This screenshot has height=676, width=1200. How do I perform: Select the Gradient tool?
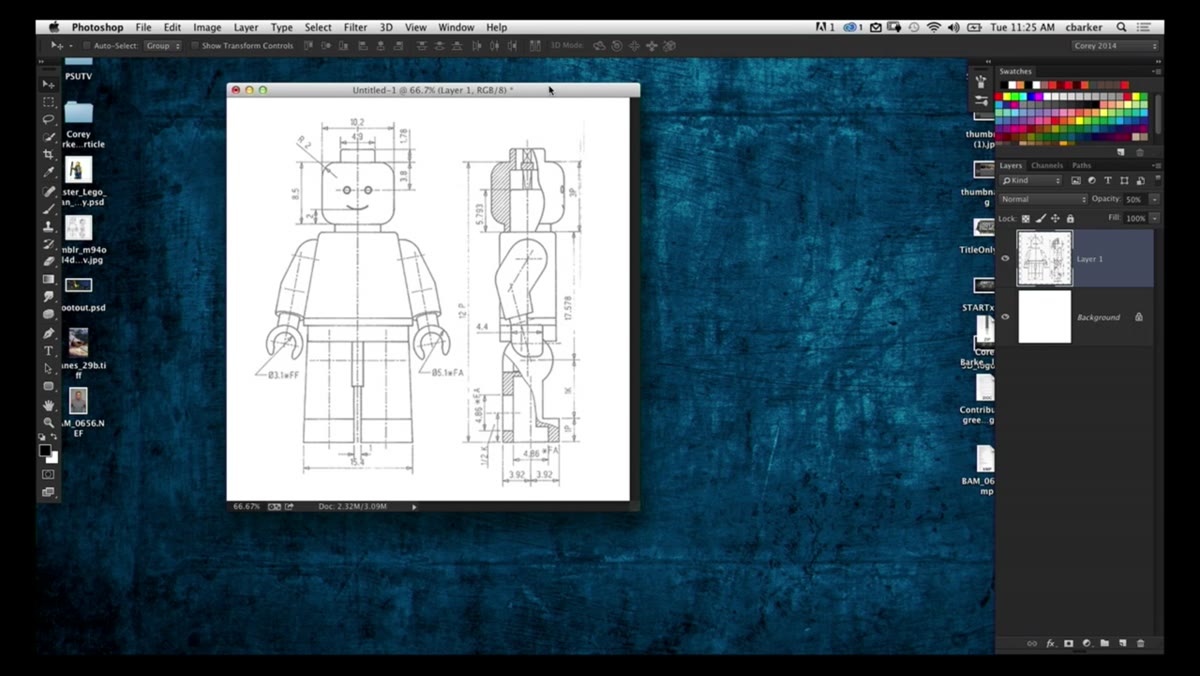click(x=48, y=280)
